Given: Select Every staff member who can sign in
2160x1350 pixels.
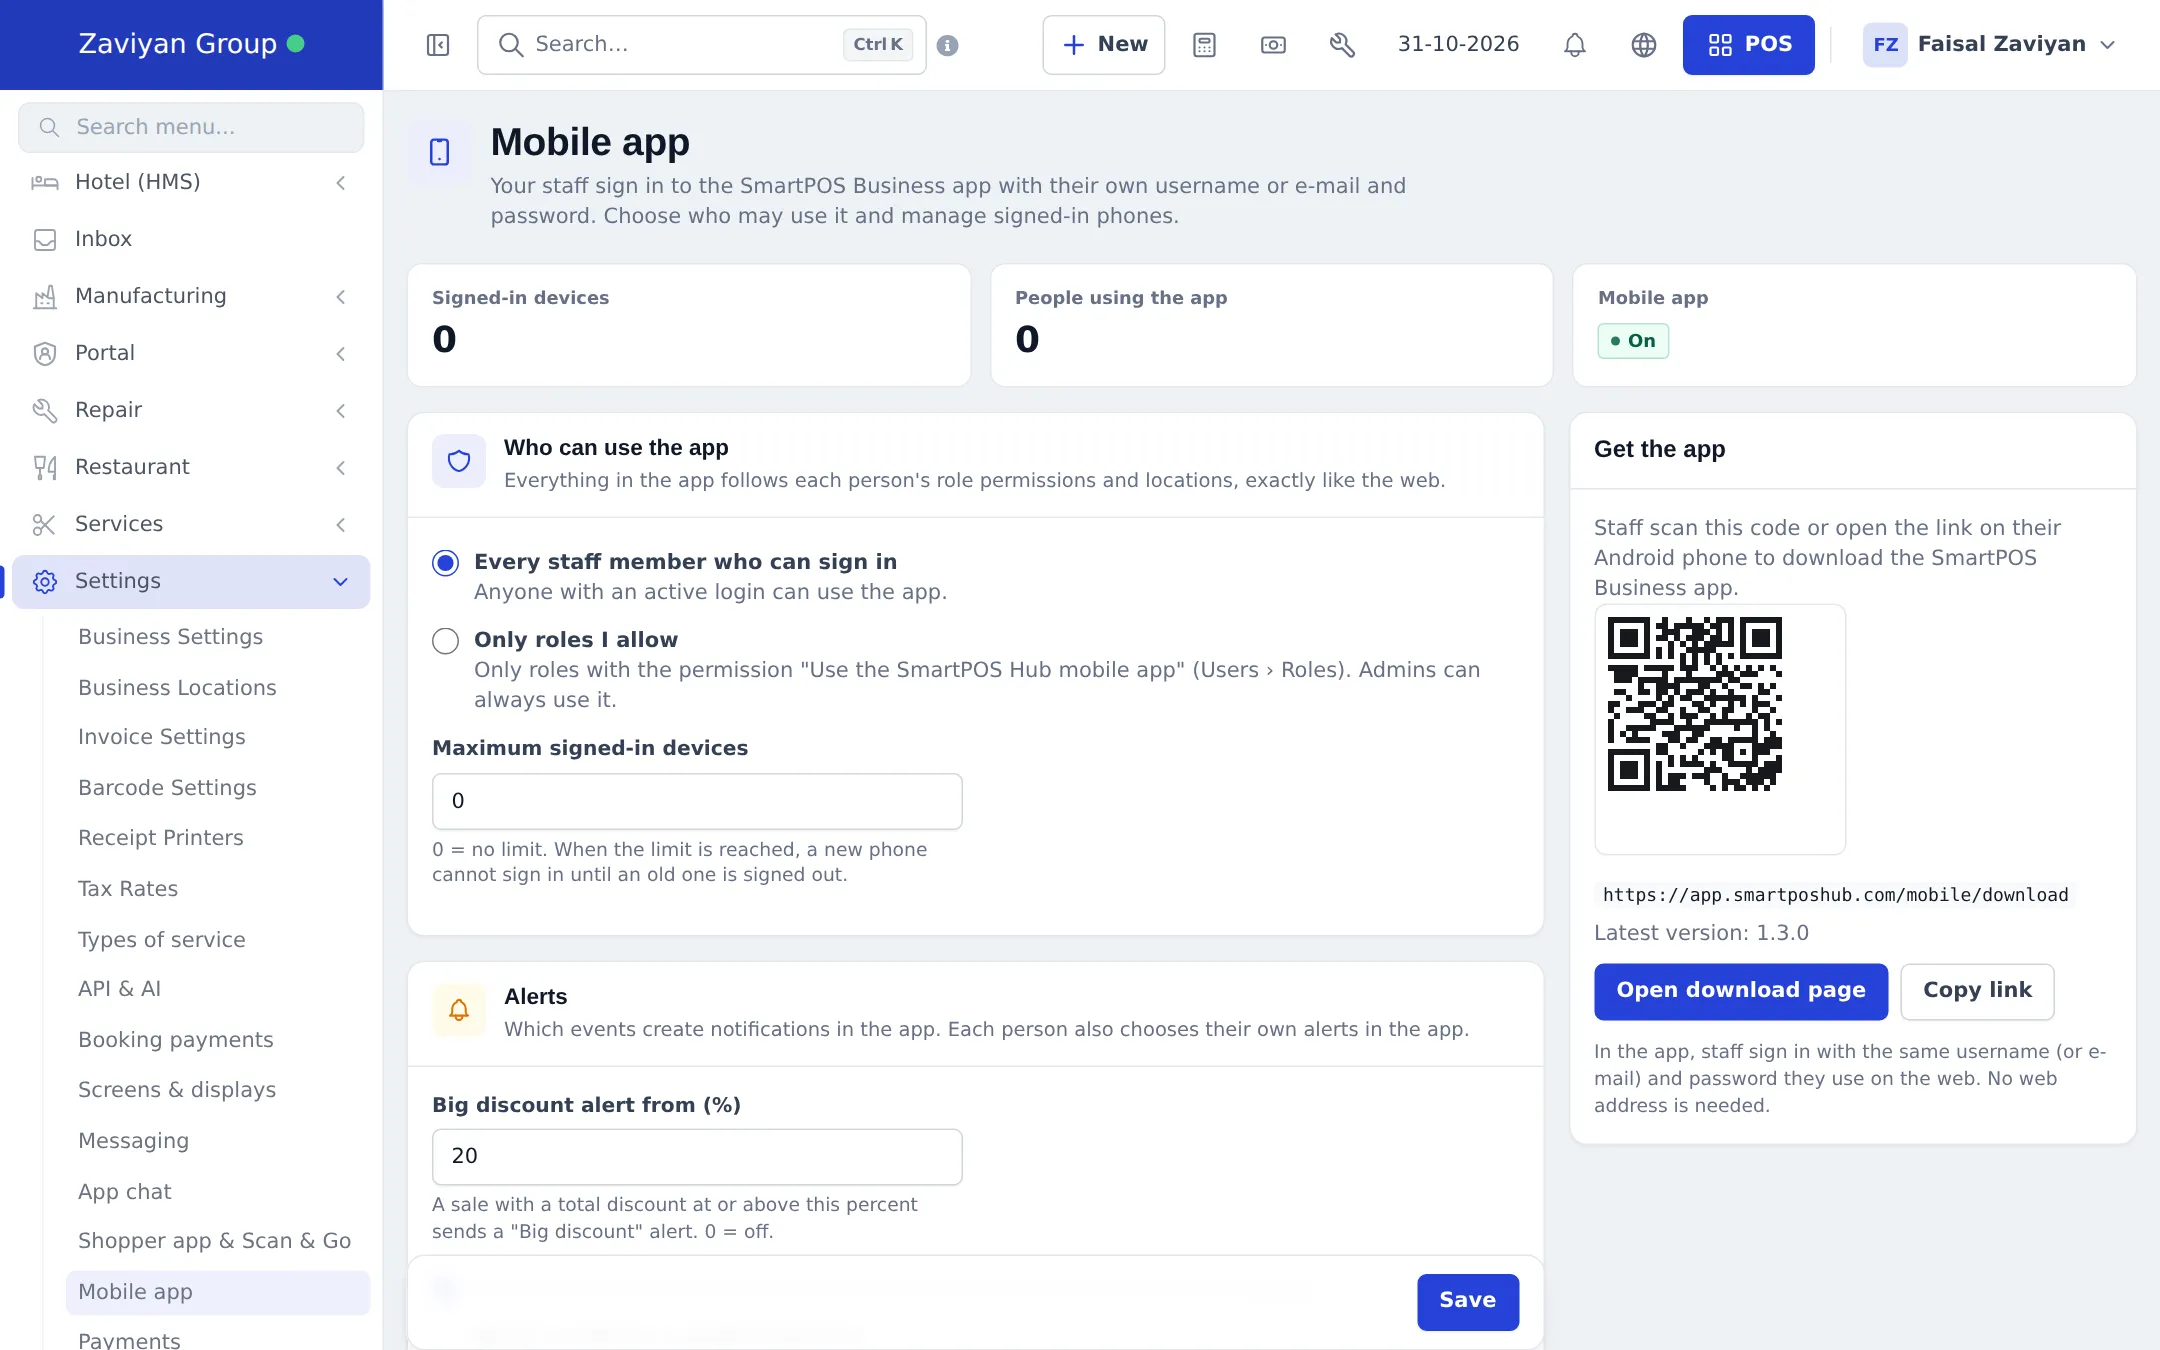Looking at the screenshot, I should (446, 563).
